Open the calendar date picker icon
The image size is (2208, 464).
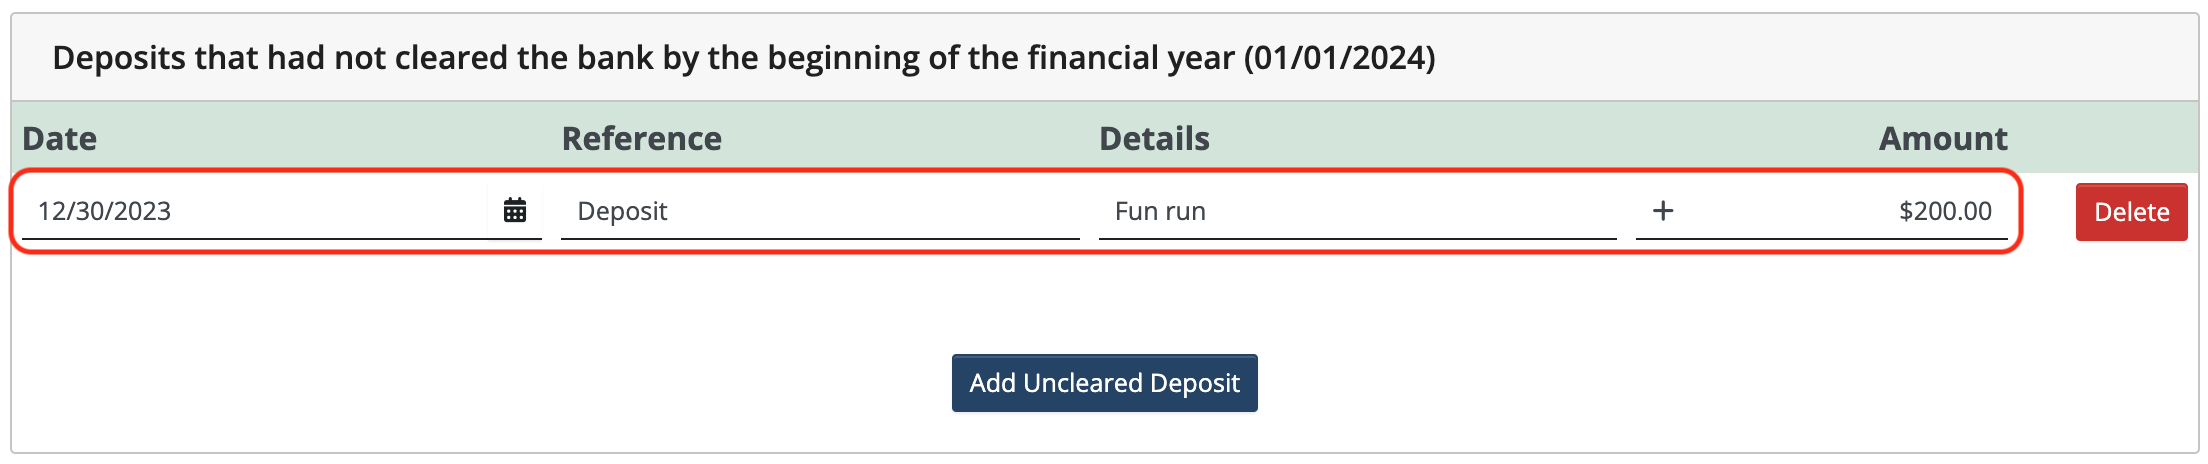click(x=515, y=210)
